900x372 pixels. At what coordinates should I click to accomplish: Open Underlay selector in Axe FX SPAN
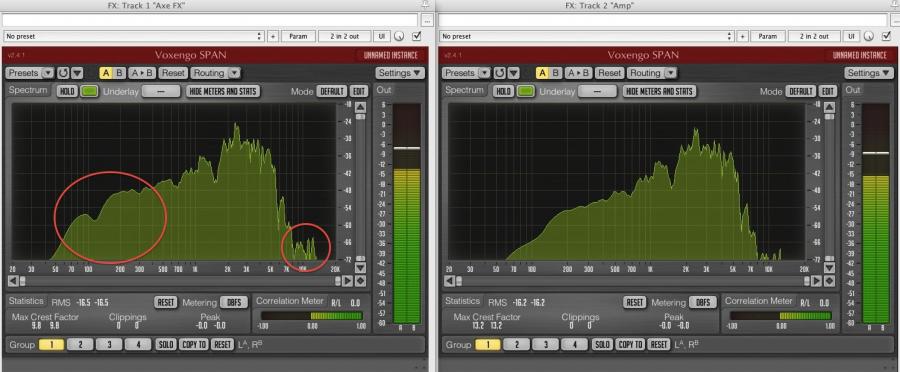(161, 91)
